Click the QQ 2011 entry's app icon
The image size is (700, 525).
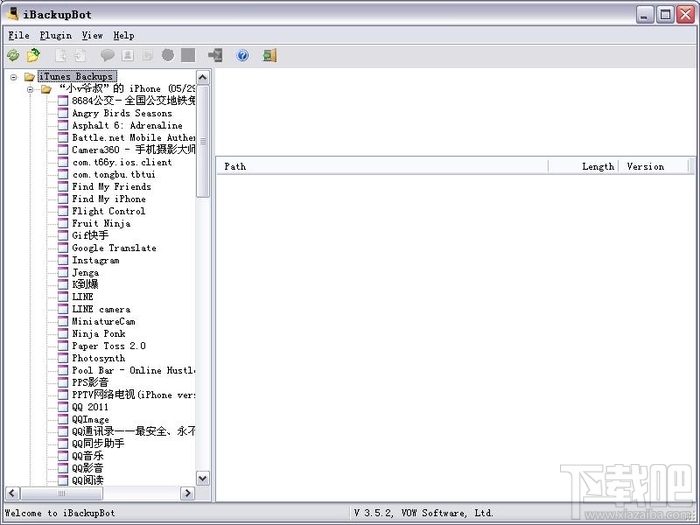(x=63, y=407)
